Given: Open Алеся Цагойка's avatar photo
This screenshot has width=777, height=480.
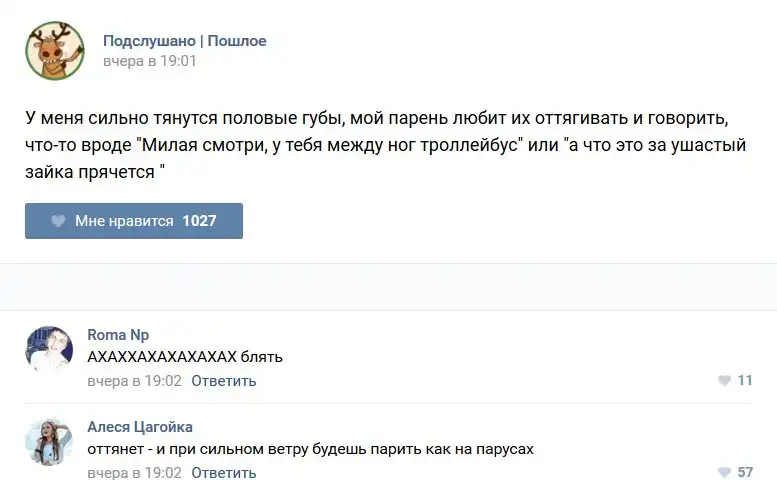Looking at the screenshot, I should (x=49, y=442).
